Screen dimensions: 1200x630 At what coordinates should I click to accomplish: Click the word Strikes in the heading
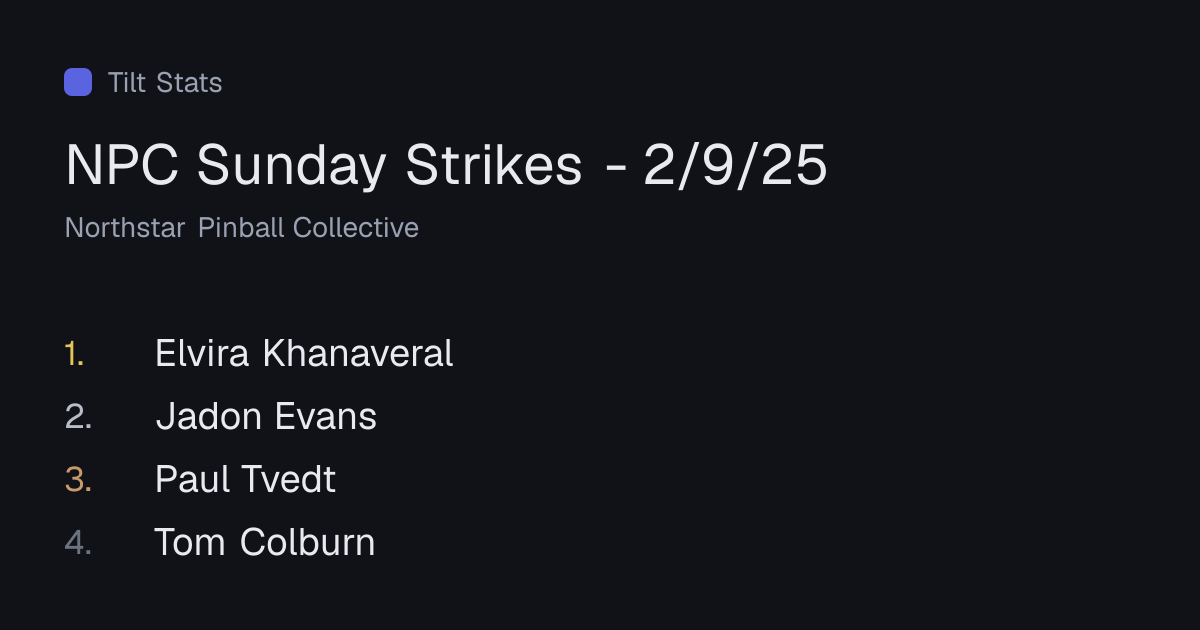pyautogui.click(x=493, y=165)
